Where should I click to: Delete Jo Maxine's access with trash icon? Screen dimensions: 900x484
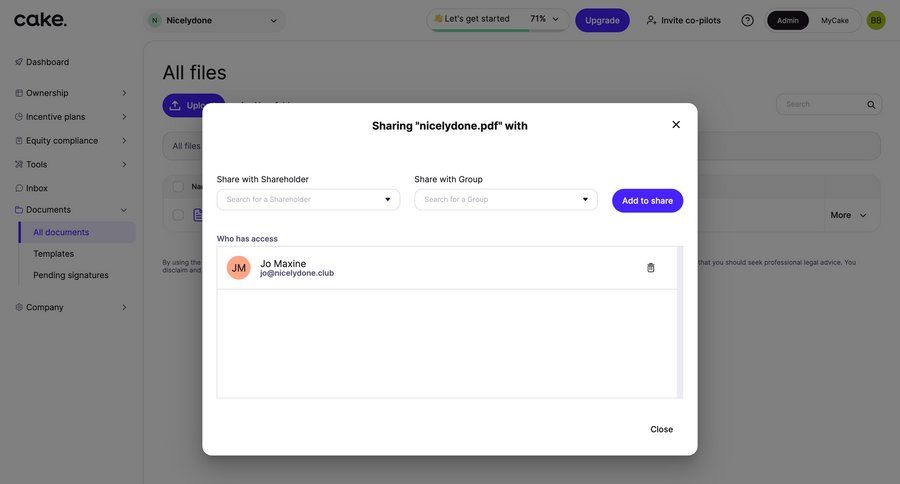(x=651, y=268)
